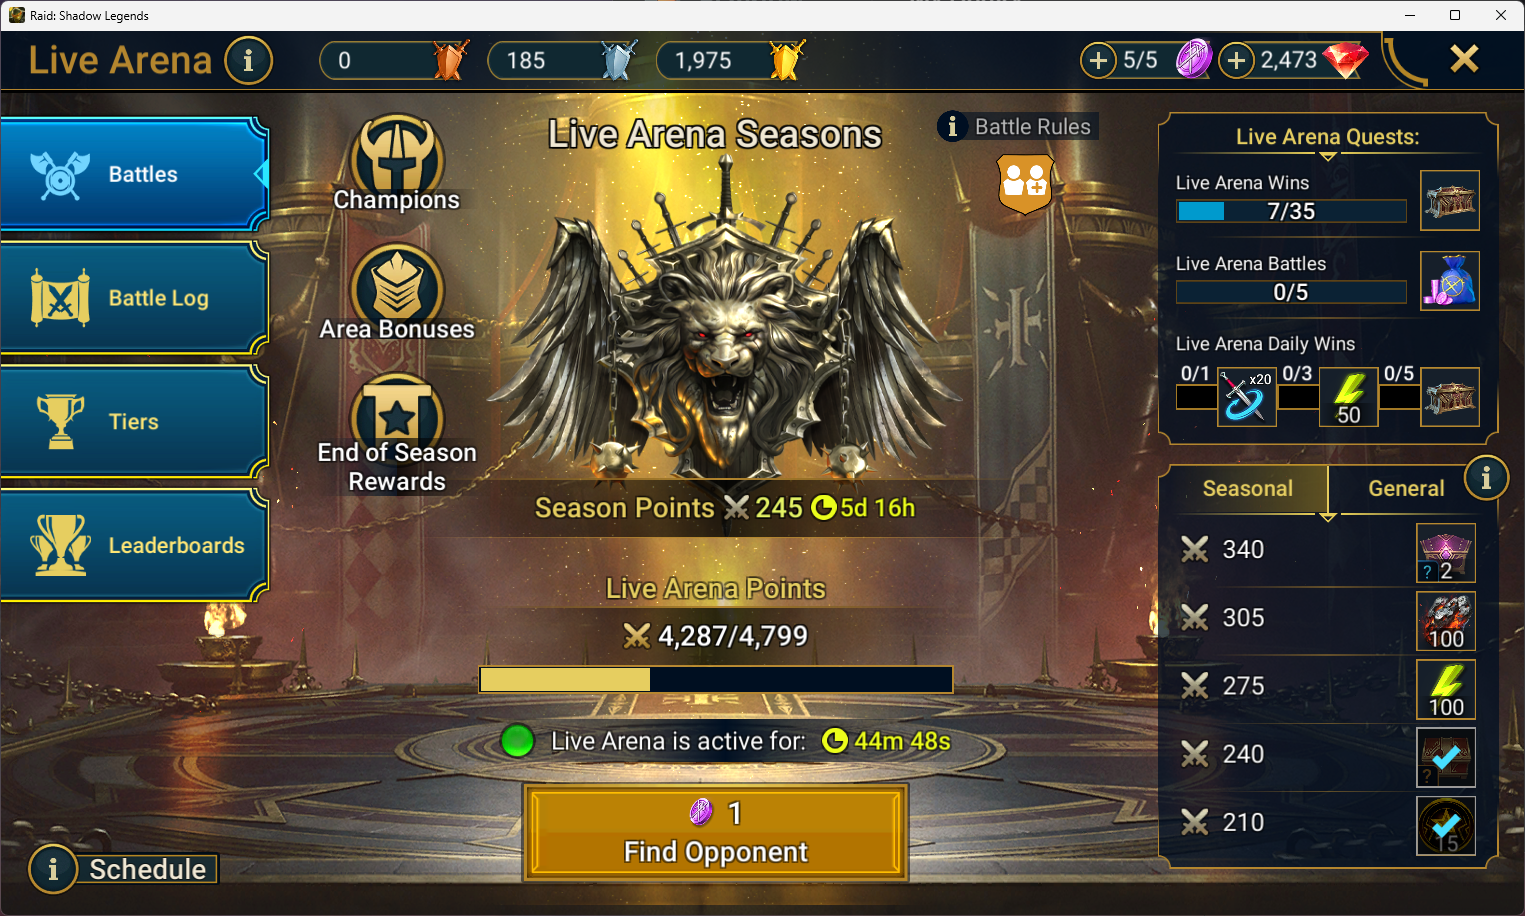Switch to the General rewards tab

pos(1406,489)
